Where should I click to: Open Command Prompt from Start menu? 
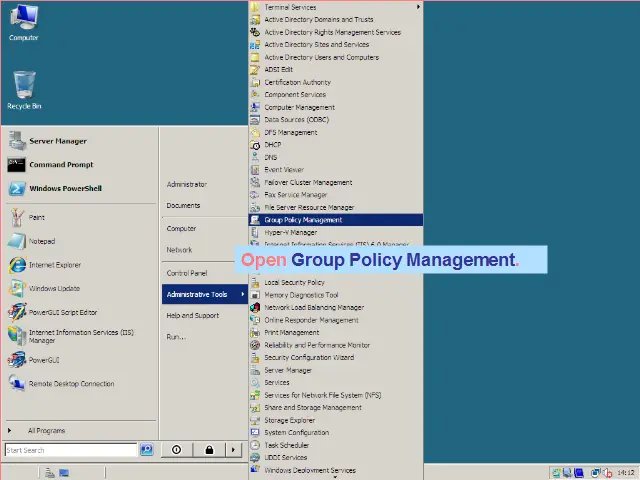[x=81, y=165]
